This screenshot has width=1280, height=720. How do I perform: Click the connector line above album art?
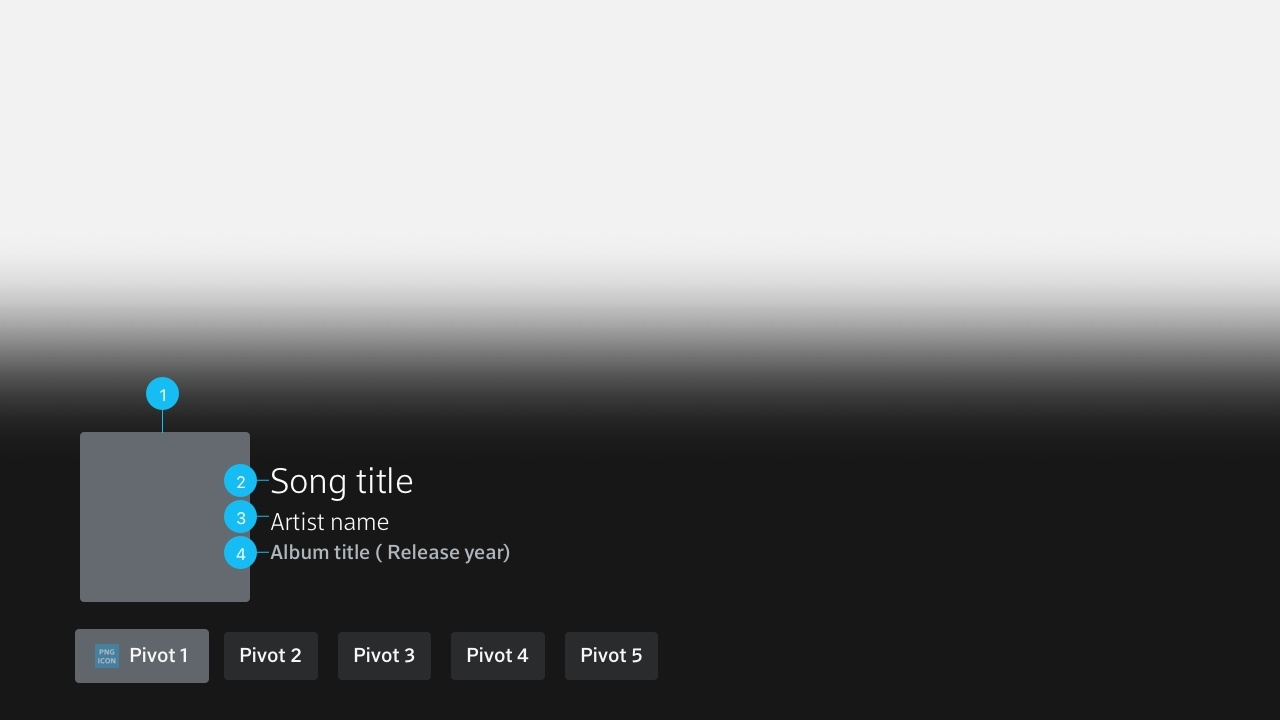(162, 421)
